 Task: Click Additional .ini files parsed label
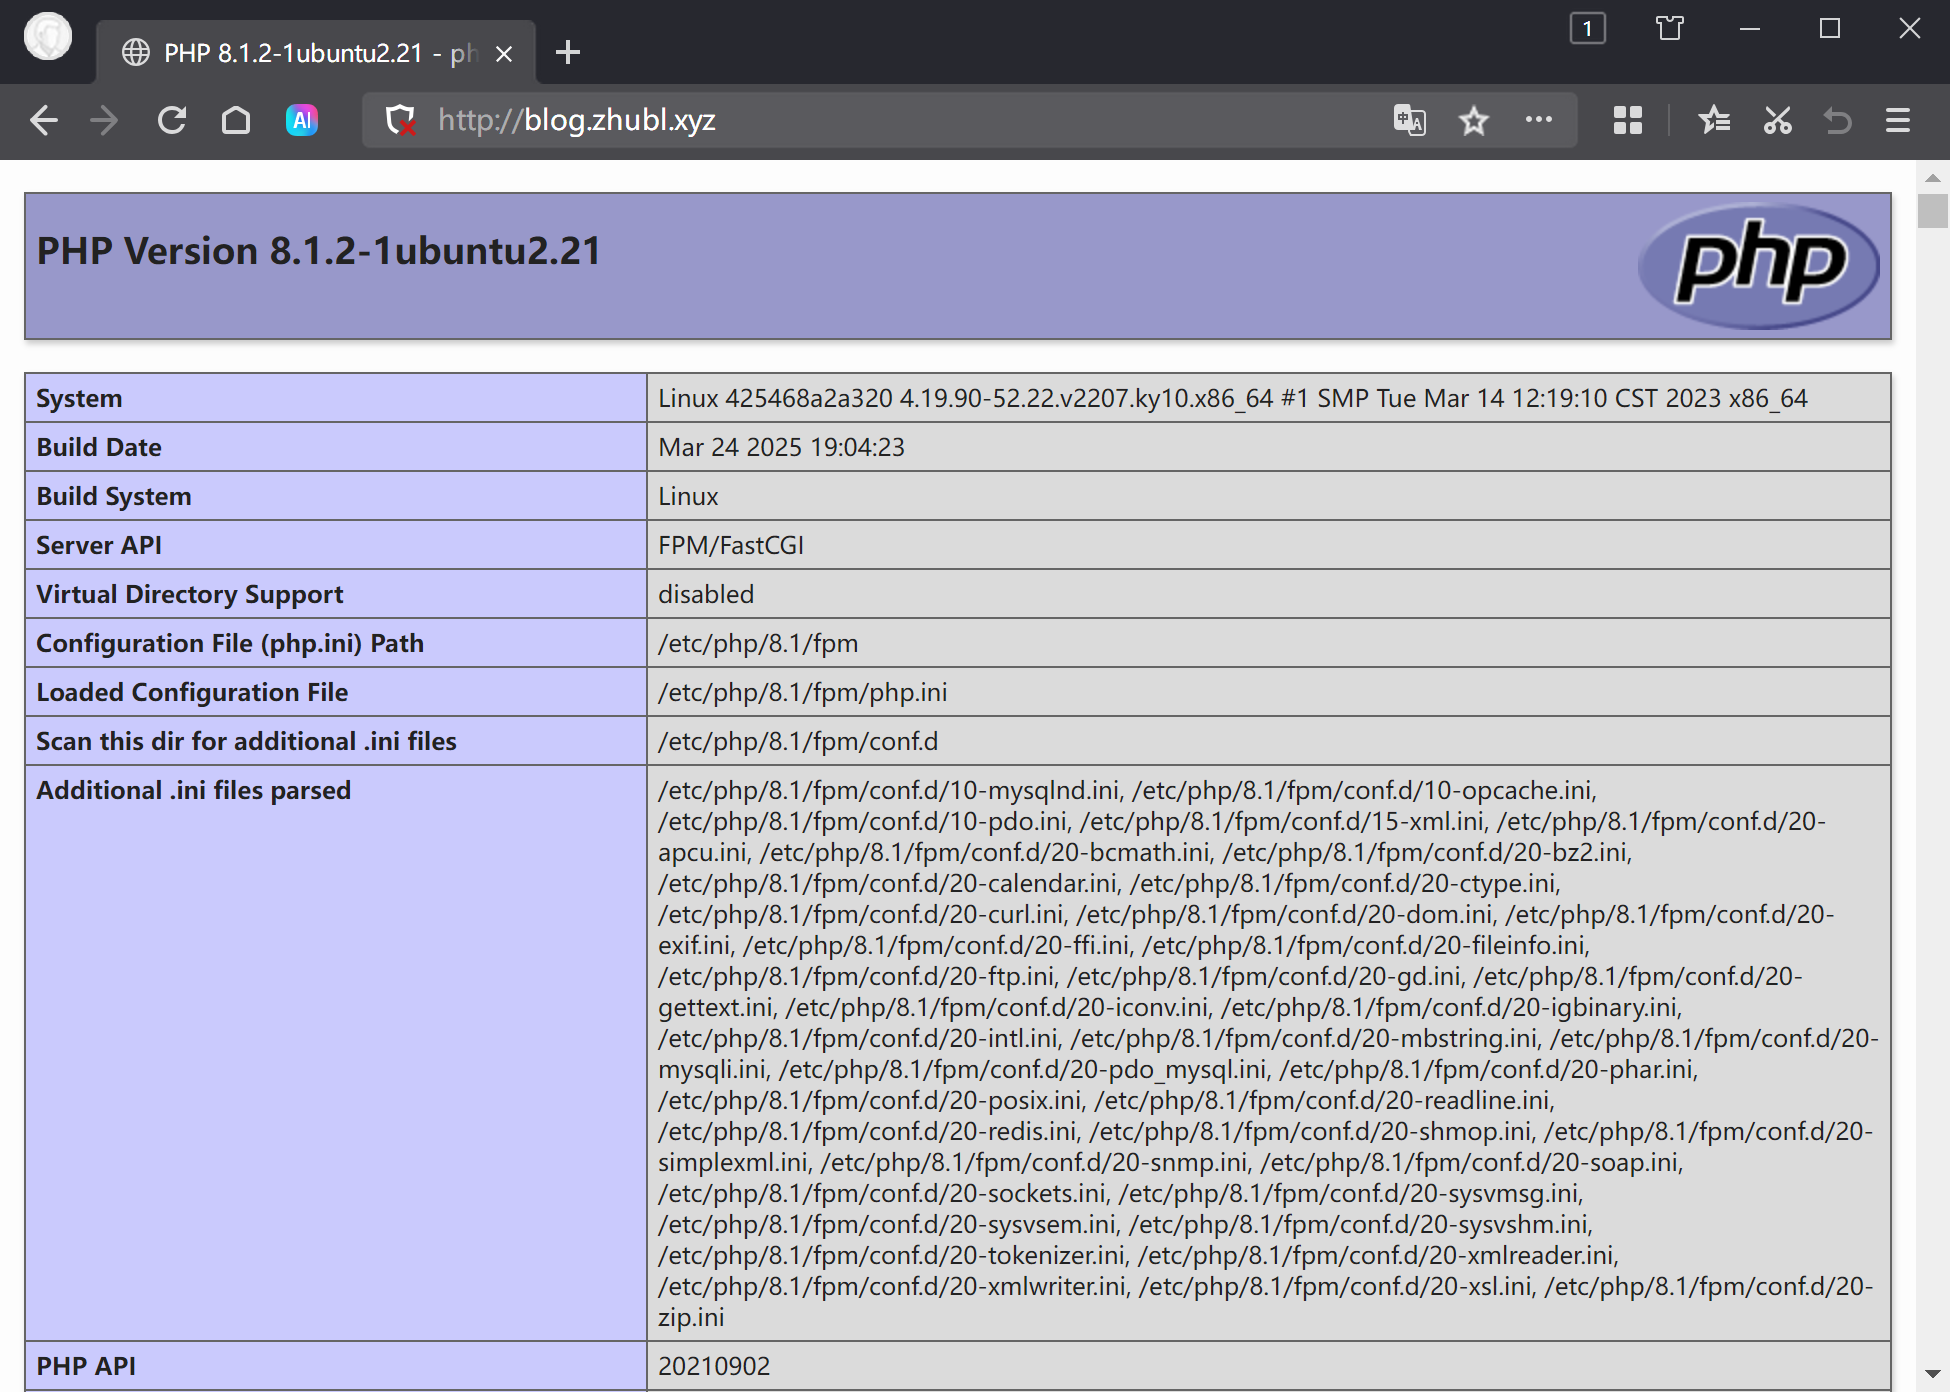click(x=193, y=790)
